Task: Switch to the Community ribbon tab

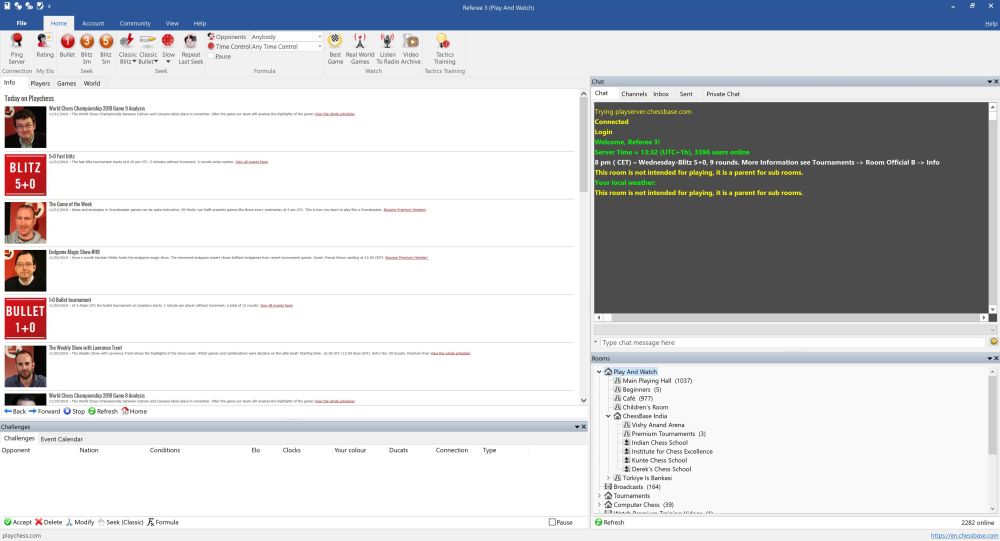Action: [x=135, y=23]
